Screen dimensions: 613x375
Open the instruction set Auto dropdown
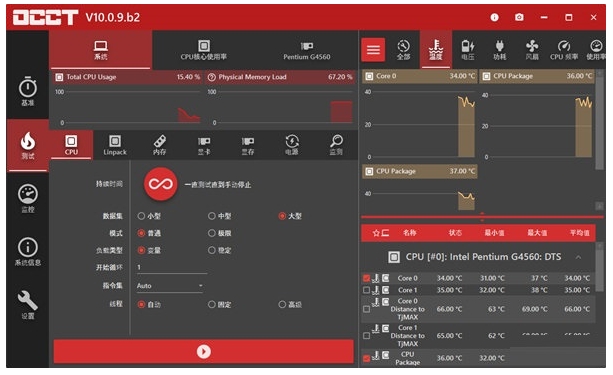[x=169, y=286]
